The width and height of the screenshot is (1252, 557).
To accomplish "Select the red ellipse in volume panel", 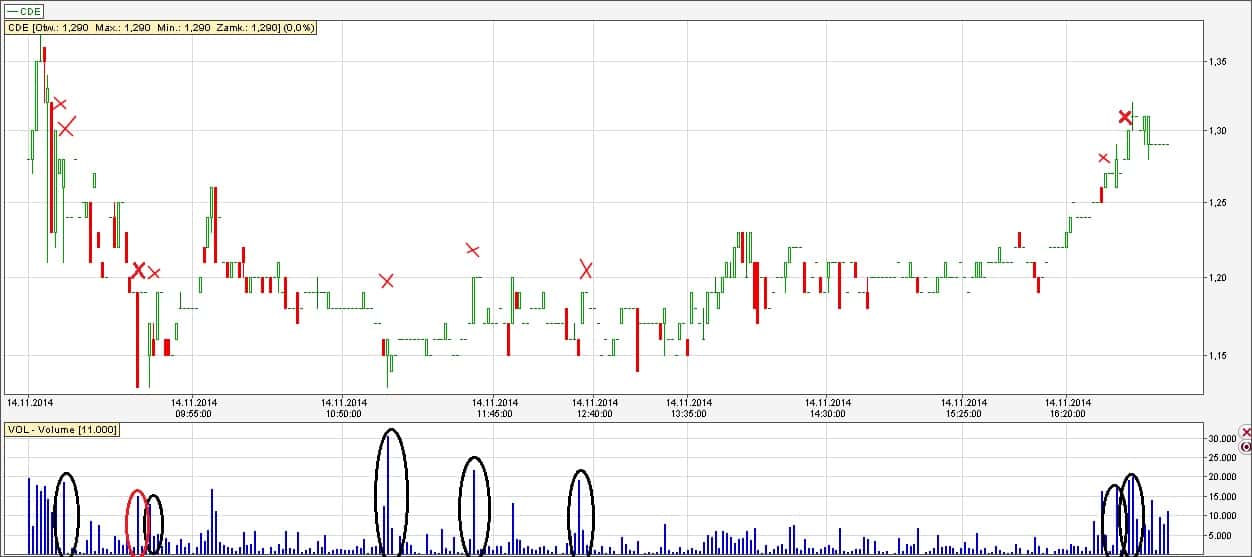I will (x=137, y=522).
